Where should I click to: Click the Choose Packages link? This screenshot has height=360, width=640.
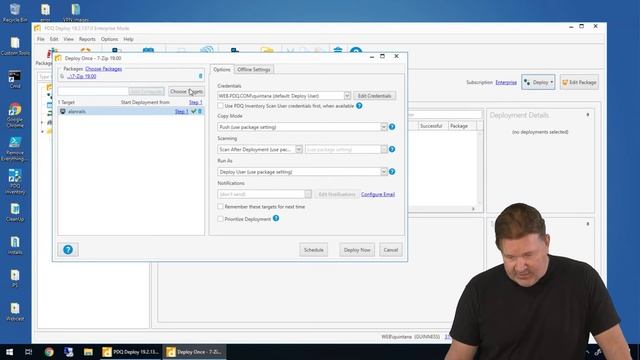point(104,69)
